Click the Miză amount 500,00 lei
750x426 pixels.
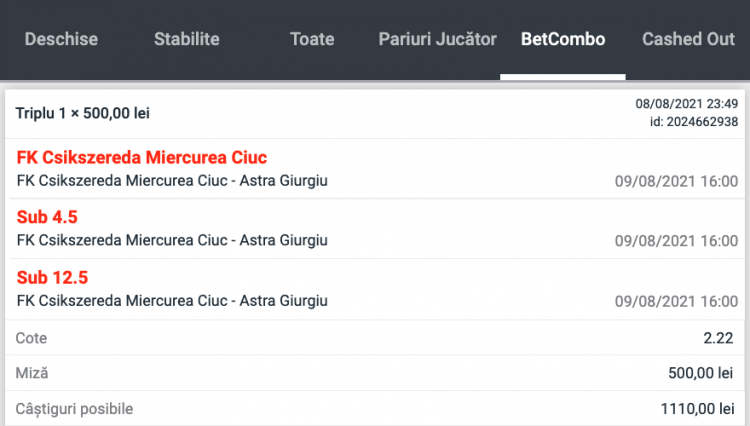[x=702, y=373]
